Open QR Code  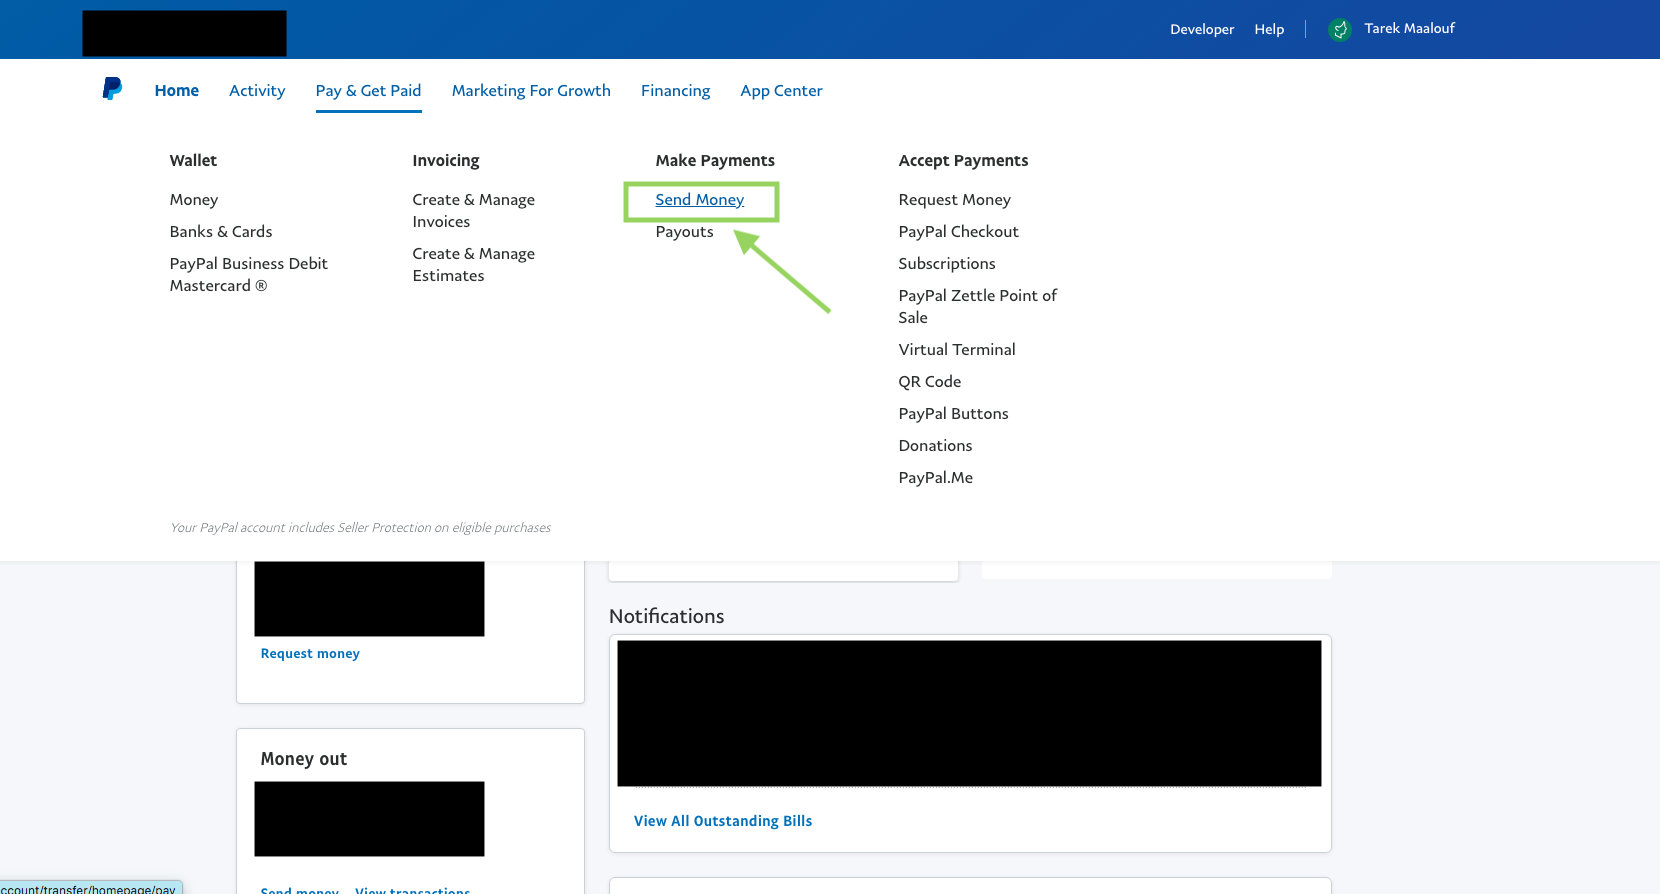coord(930,381)
